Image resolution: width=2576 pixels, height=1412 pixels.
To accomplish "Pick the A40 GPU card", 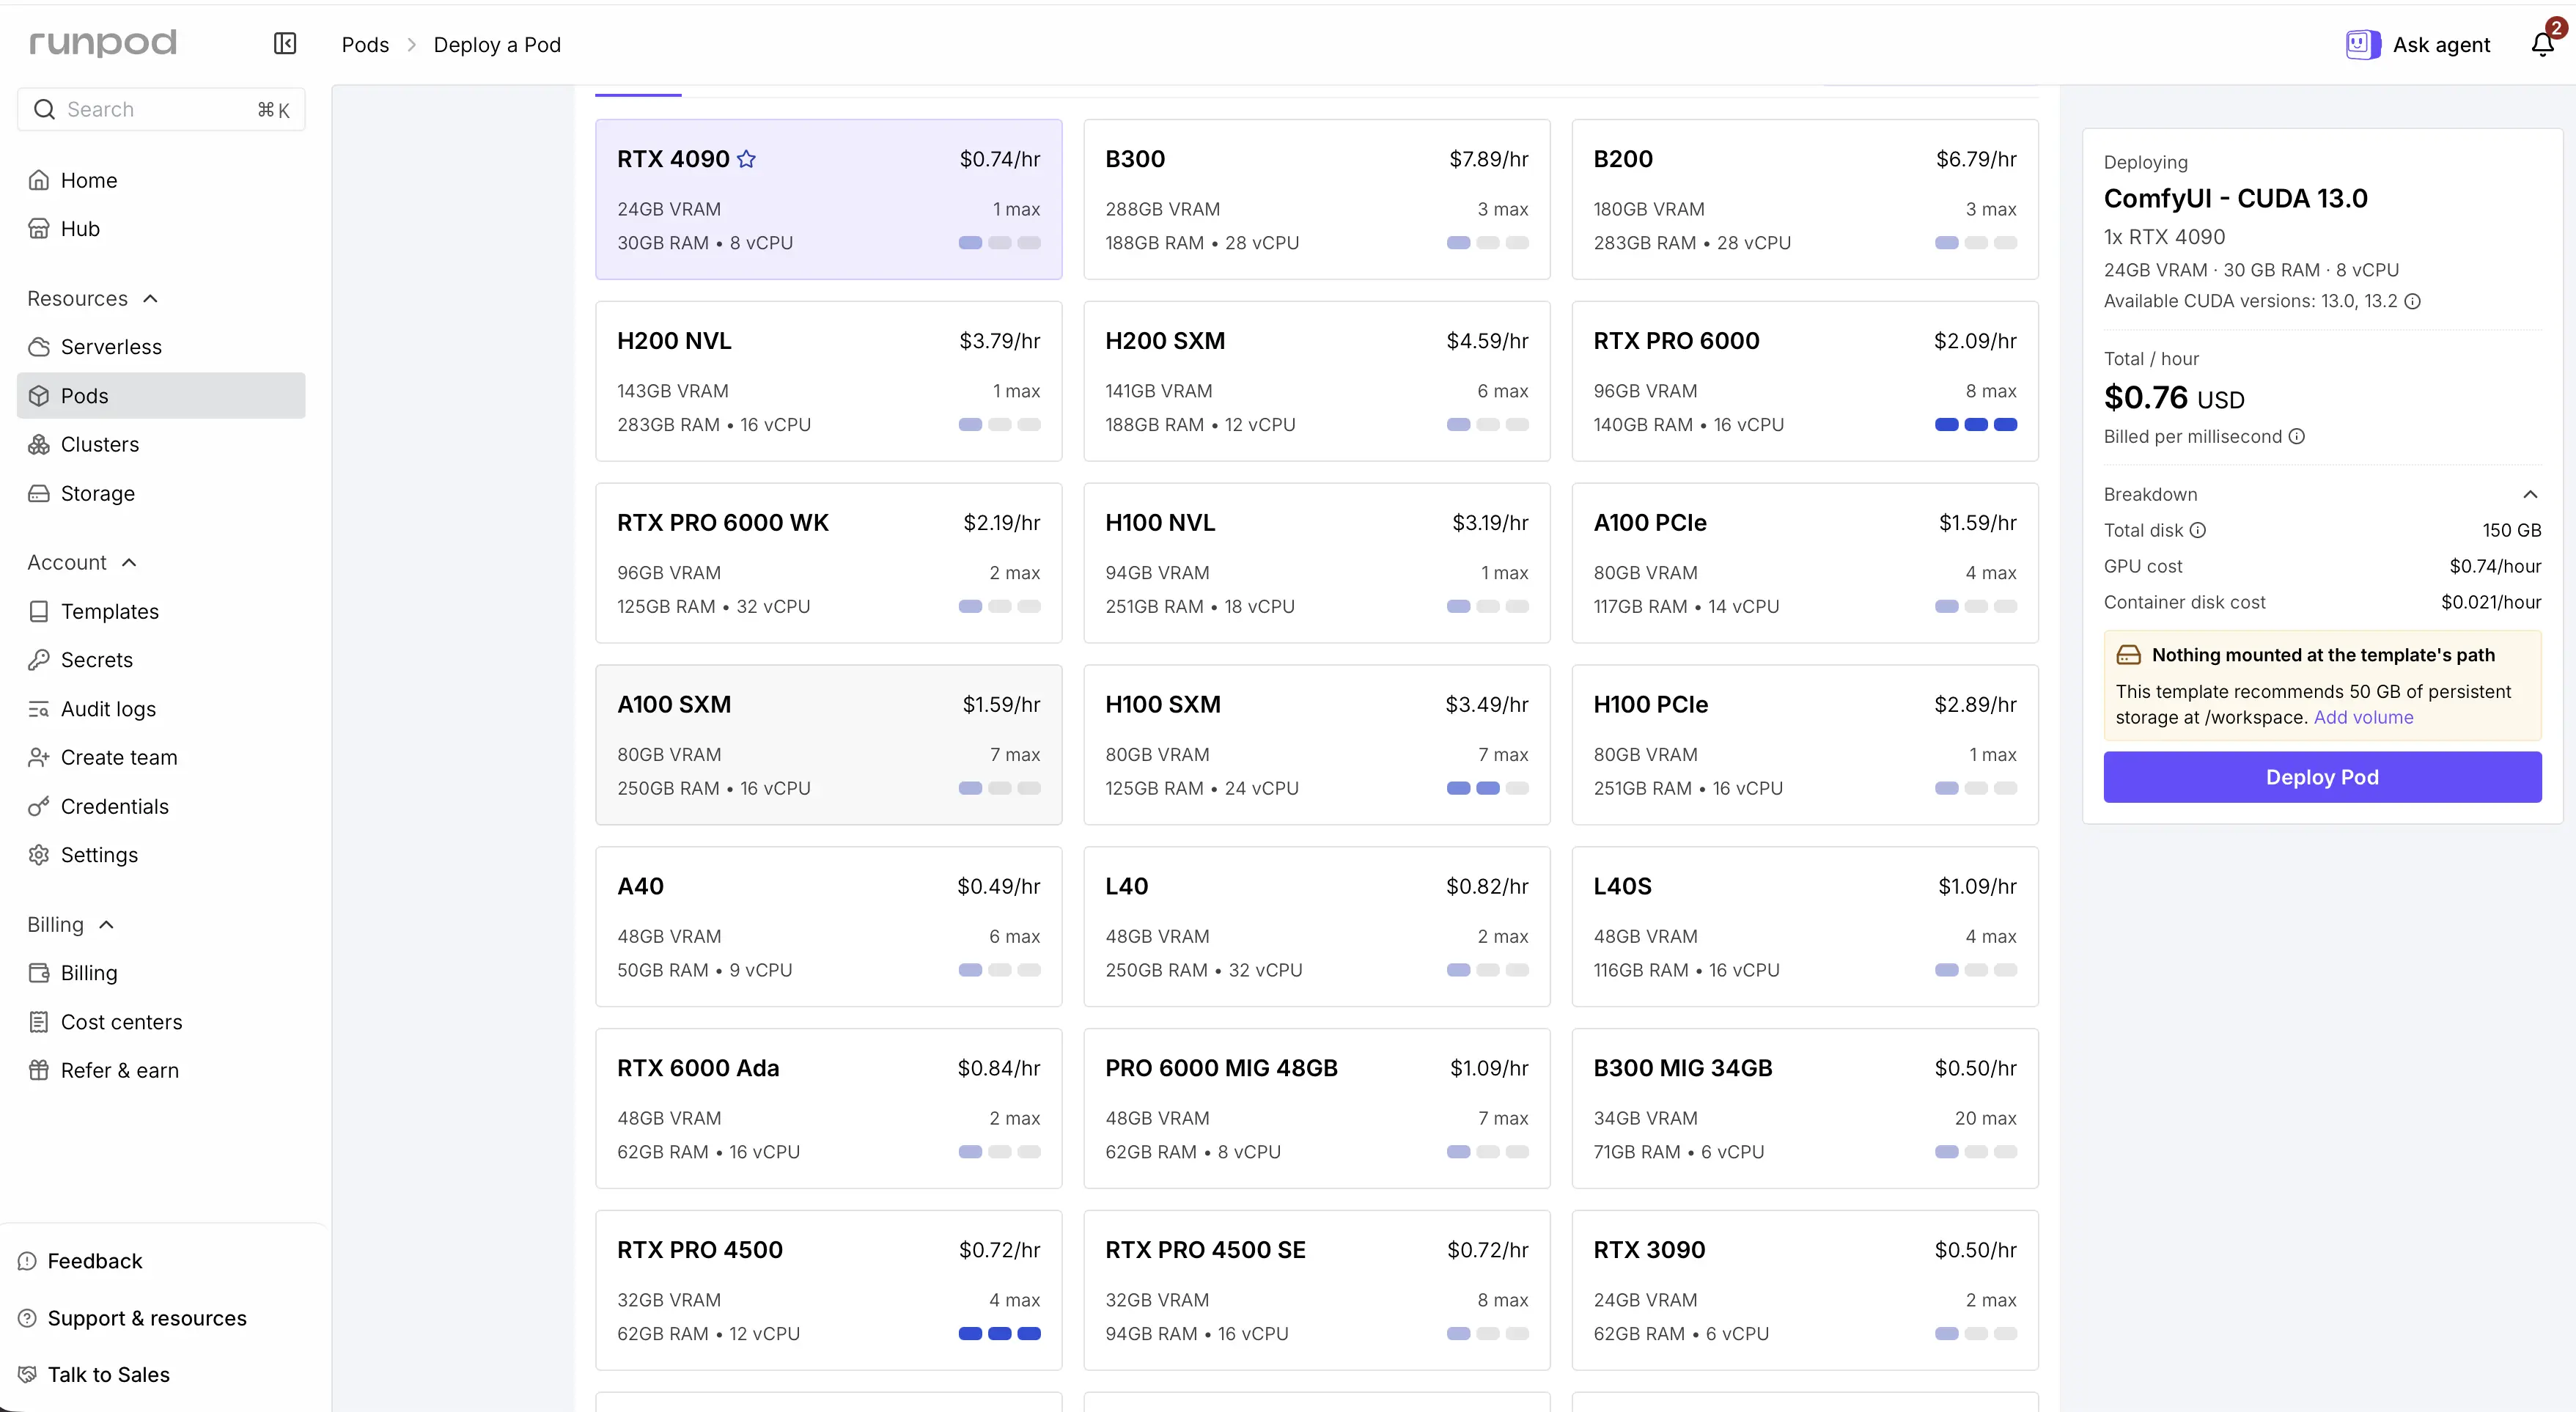I will coord(829,927).
